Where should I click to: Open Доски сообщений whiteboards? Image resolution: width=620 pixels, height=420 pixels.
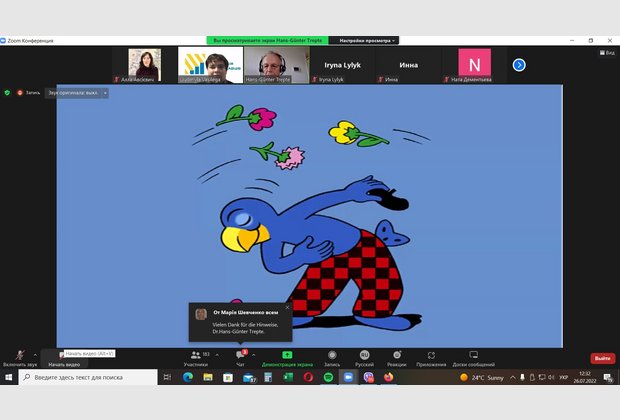473,356
